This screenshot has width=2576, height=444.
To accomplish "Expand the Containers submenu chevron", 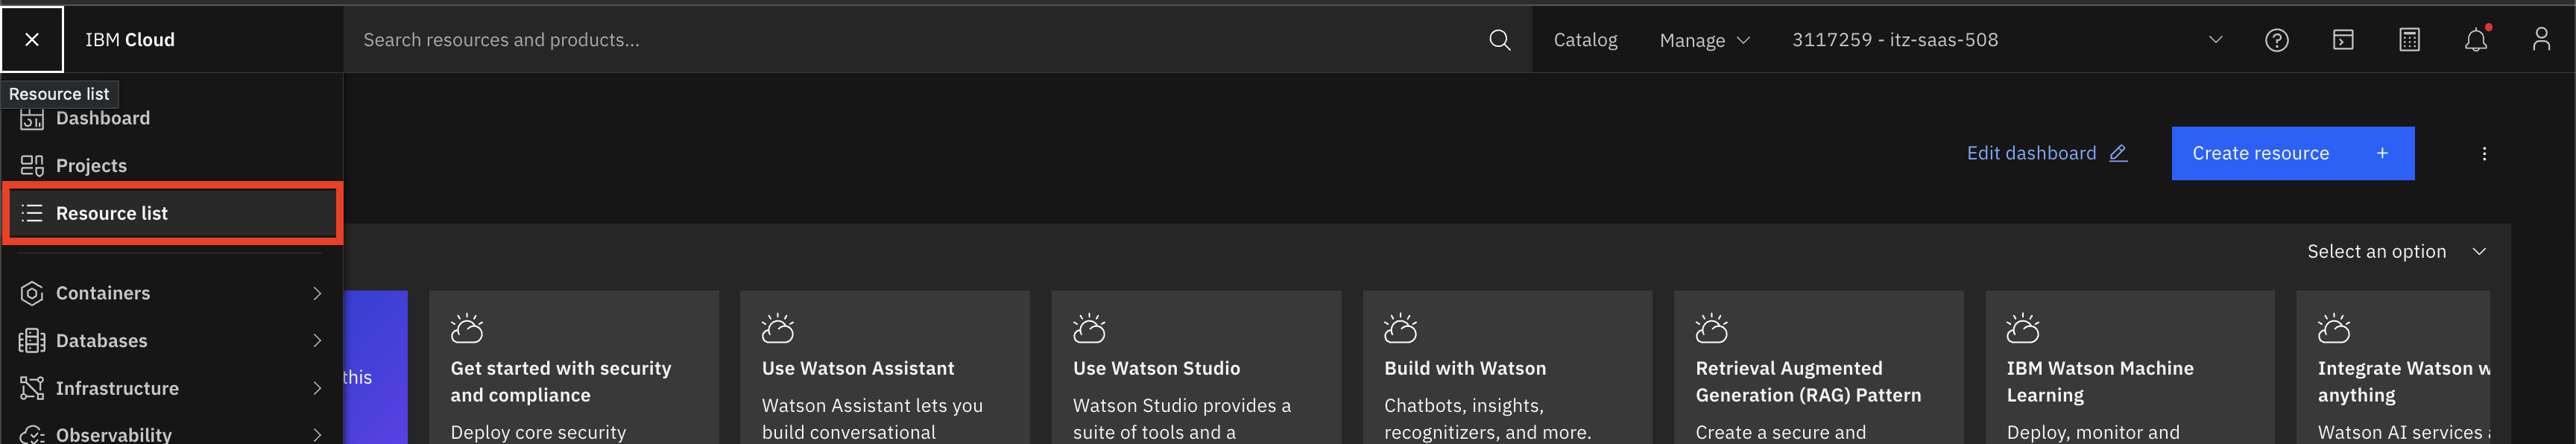I will pyautogui.click(x=317, y=293).
